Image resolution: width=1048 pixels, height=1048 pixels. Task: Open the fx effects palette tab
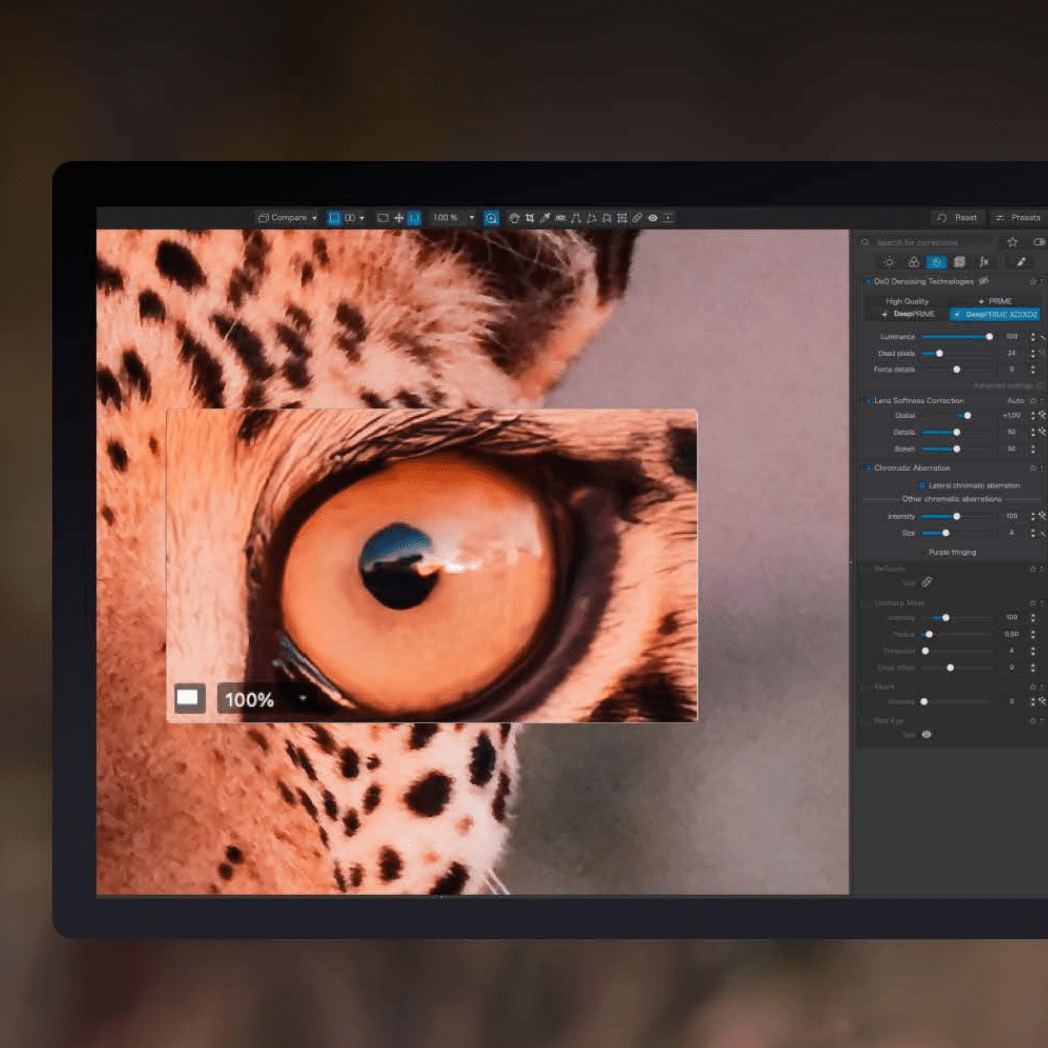(984, 262)
